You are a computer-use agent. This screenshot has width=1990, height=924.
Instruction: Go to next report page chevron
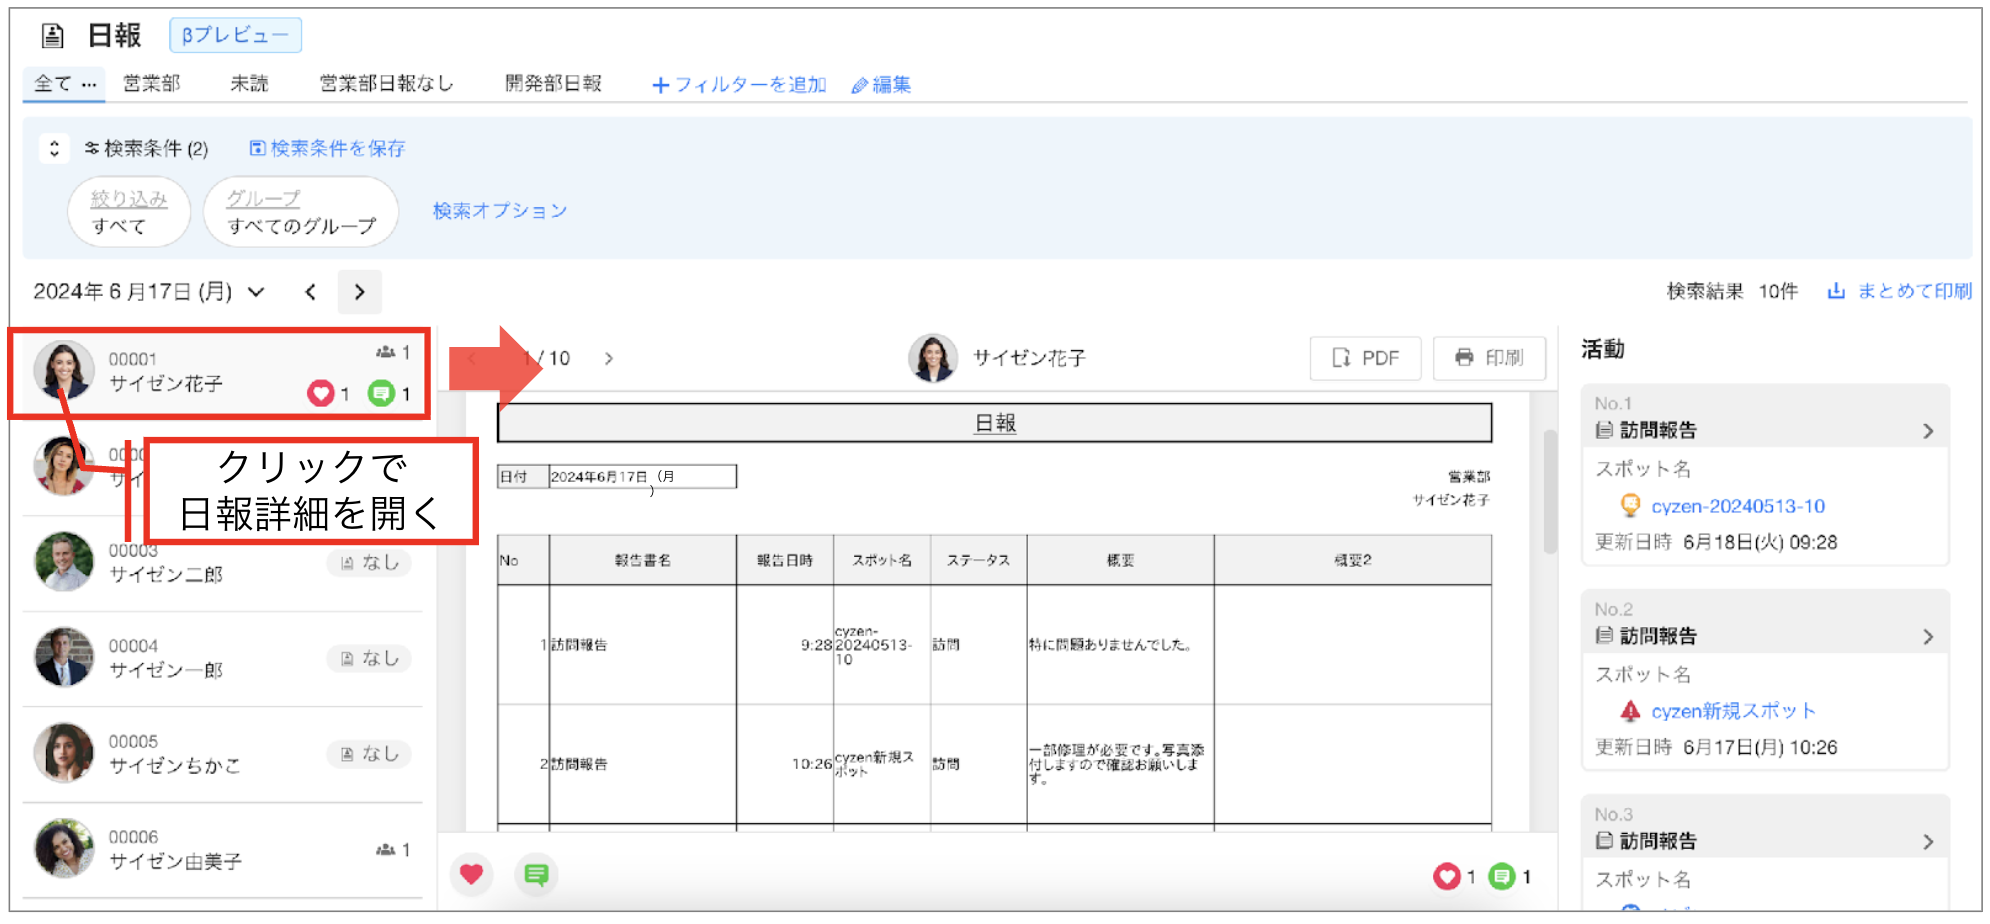609,358
